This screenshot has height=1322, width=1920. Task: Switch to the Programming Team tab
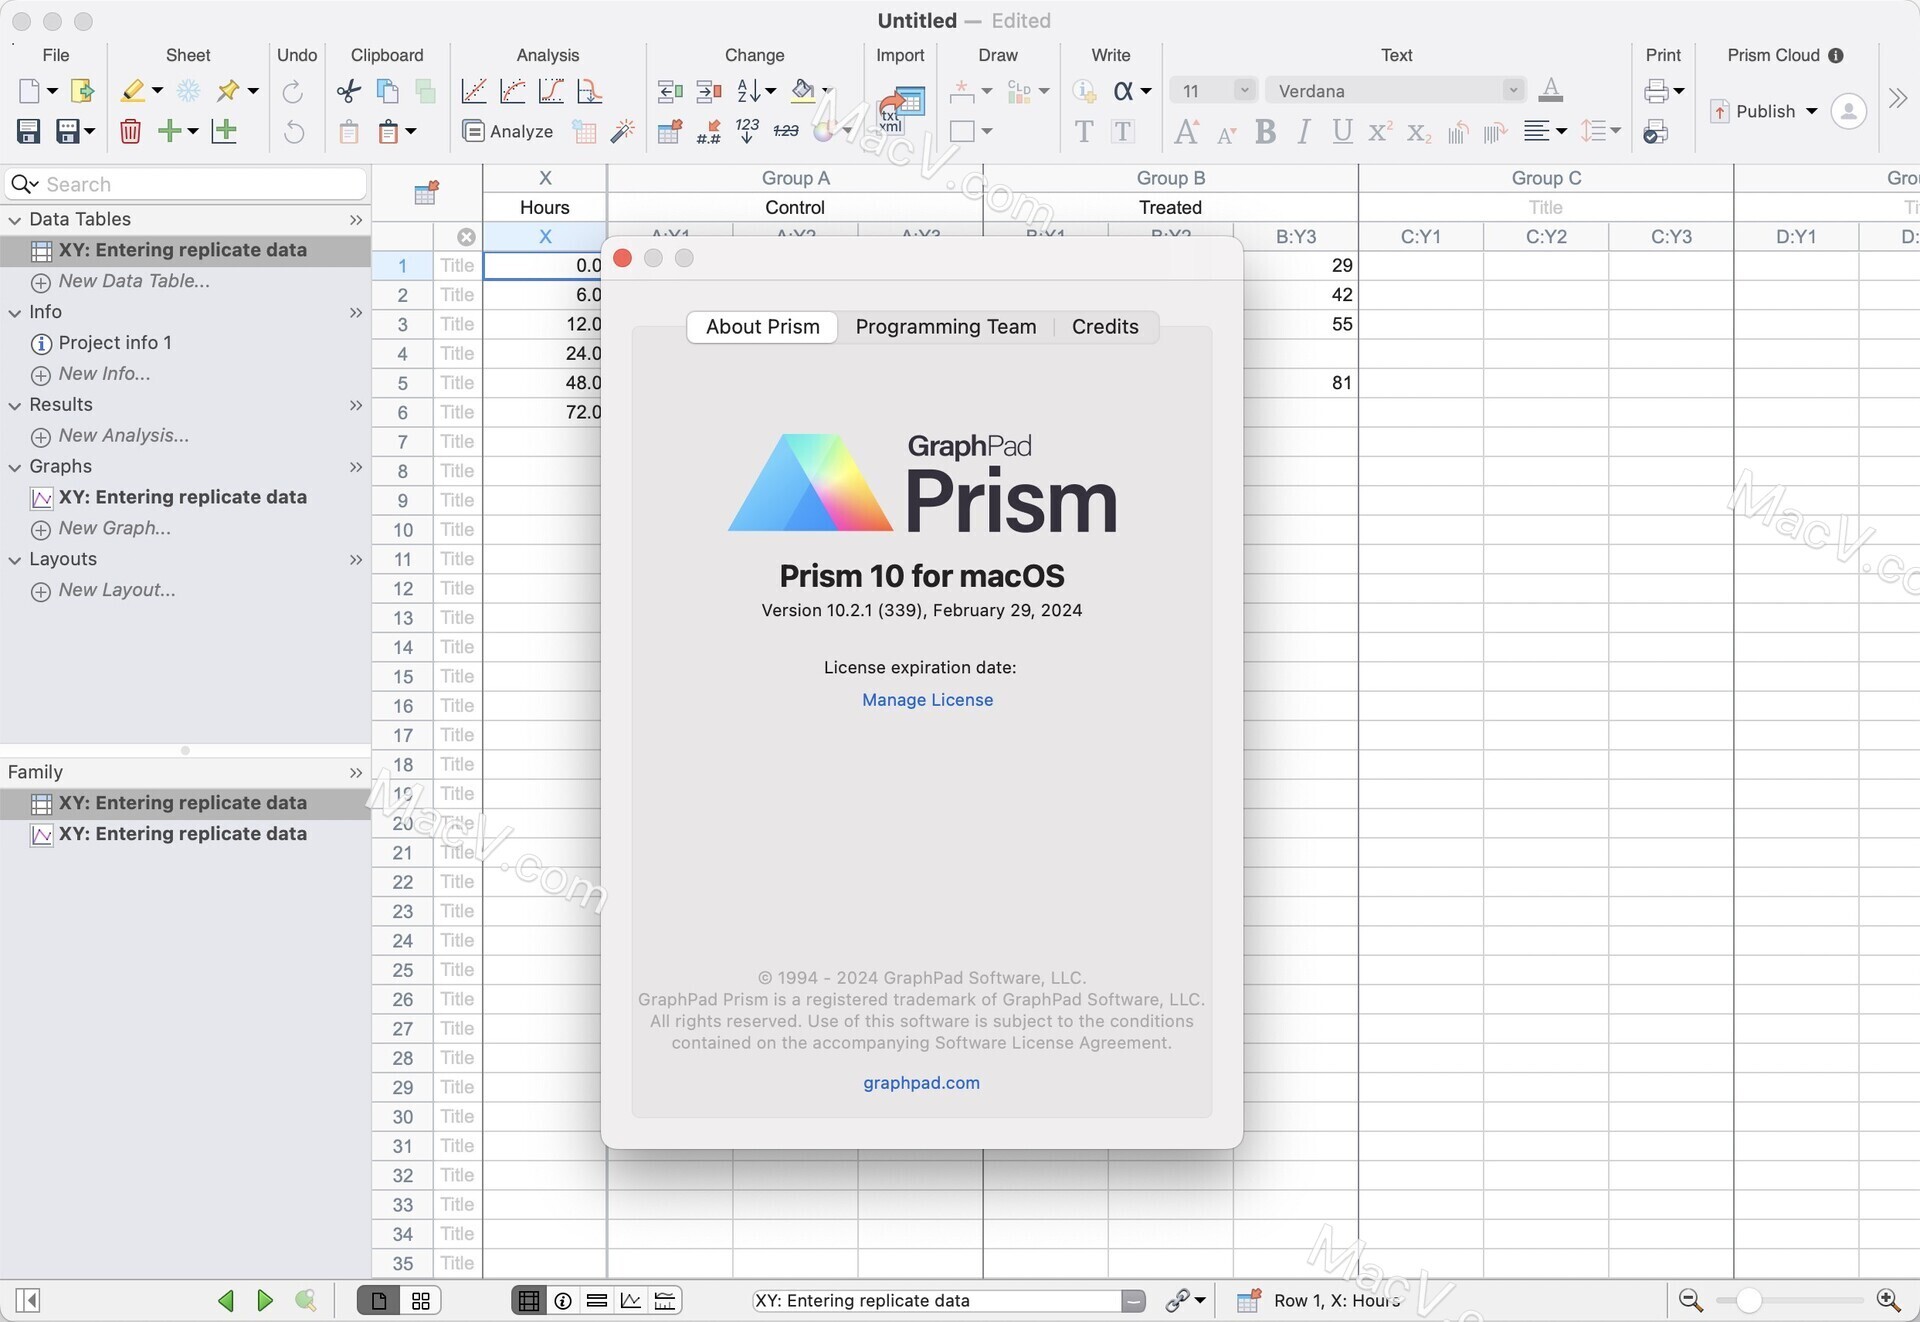[x=946, y=327]
